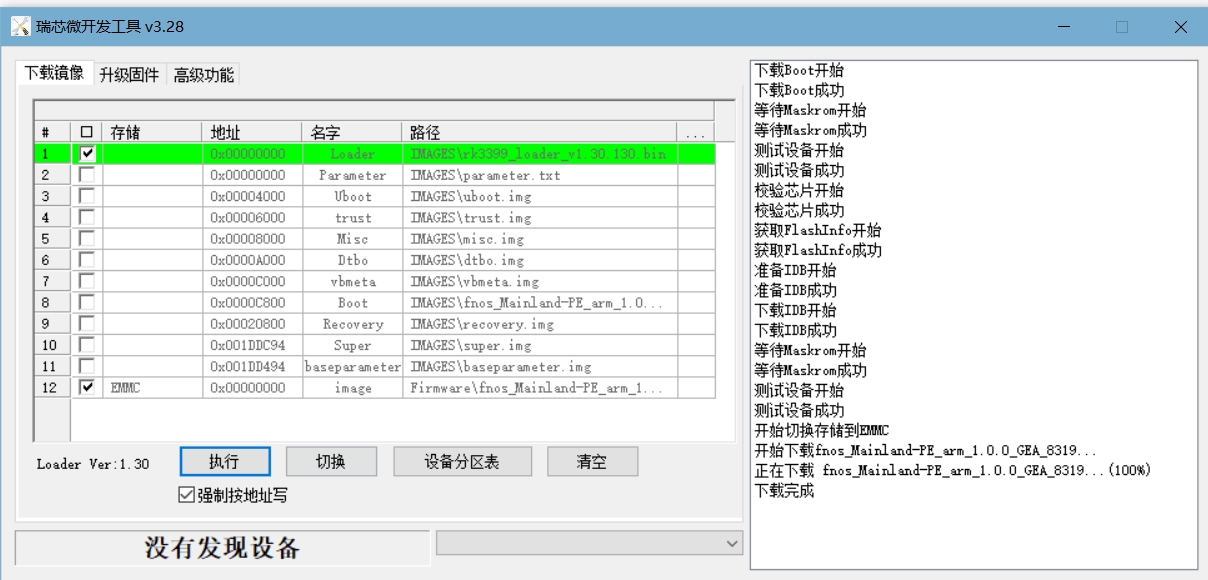This screenshot has height=580, width=1208.
Task: Check the Boot row checkbox
Action: click(x=87, y=302)
